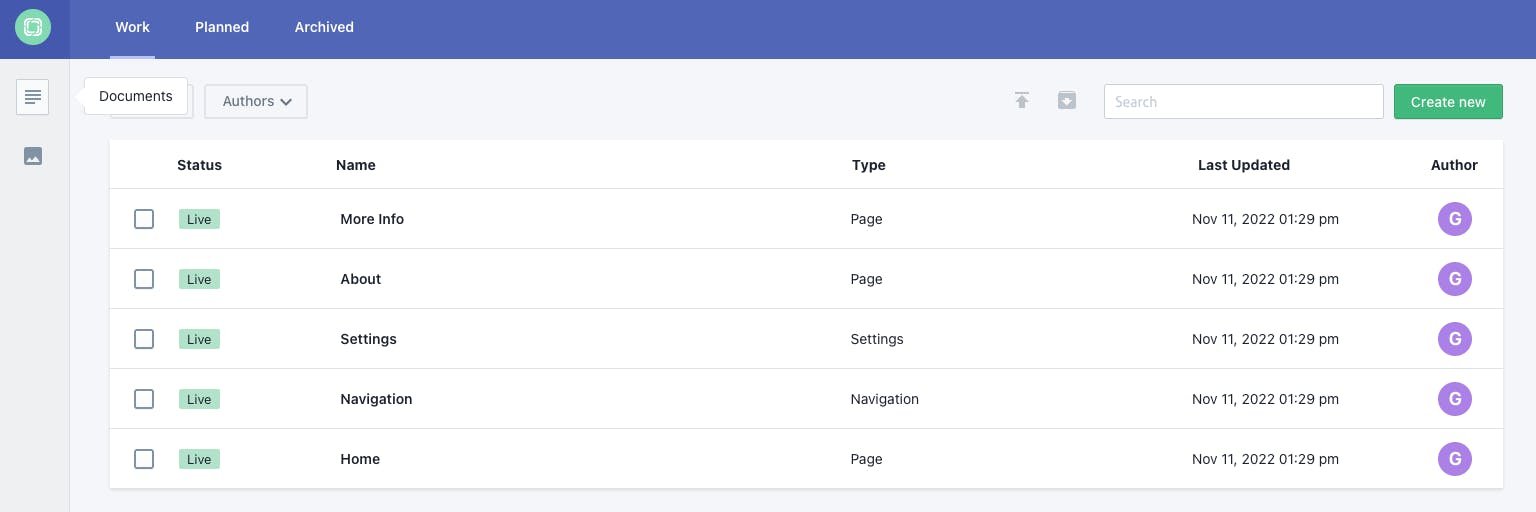Focus the Search input field
This screenshot has height=512, width=1536.
tap(1243, 101)
